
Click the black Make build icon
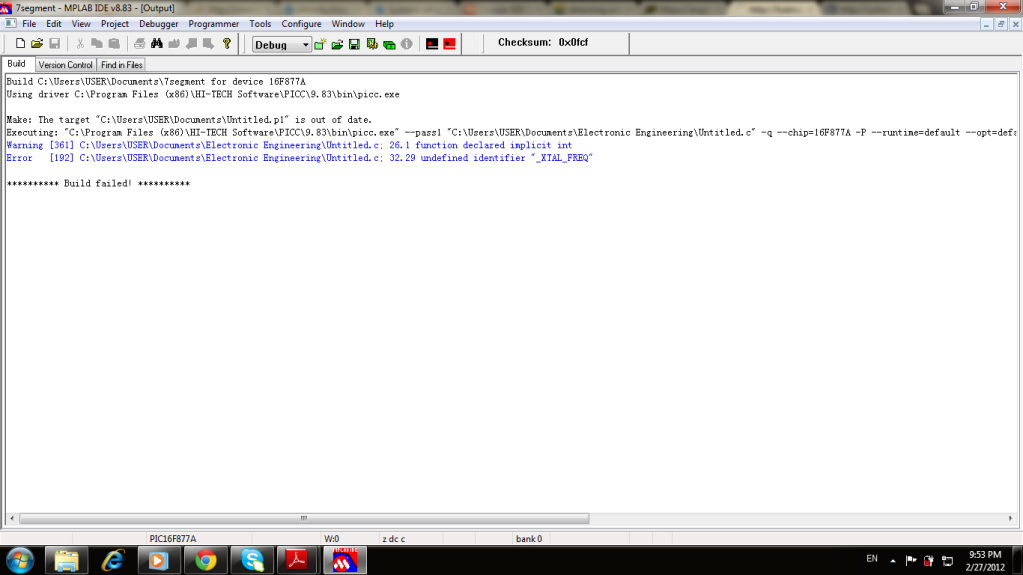tap(432, 44)
